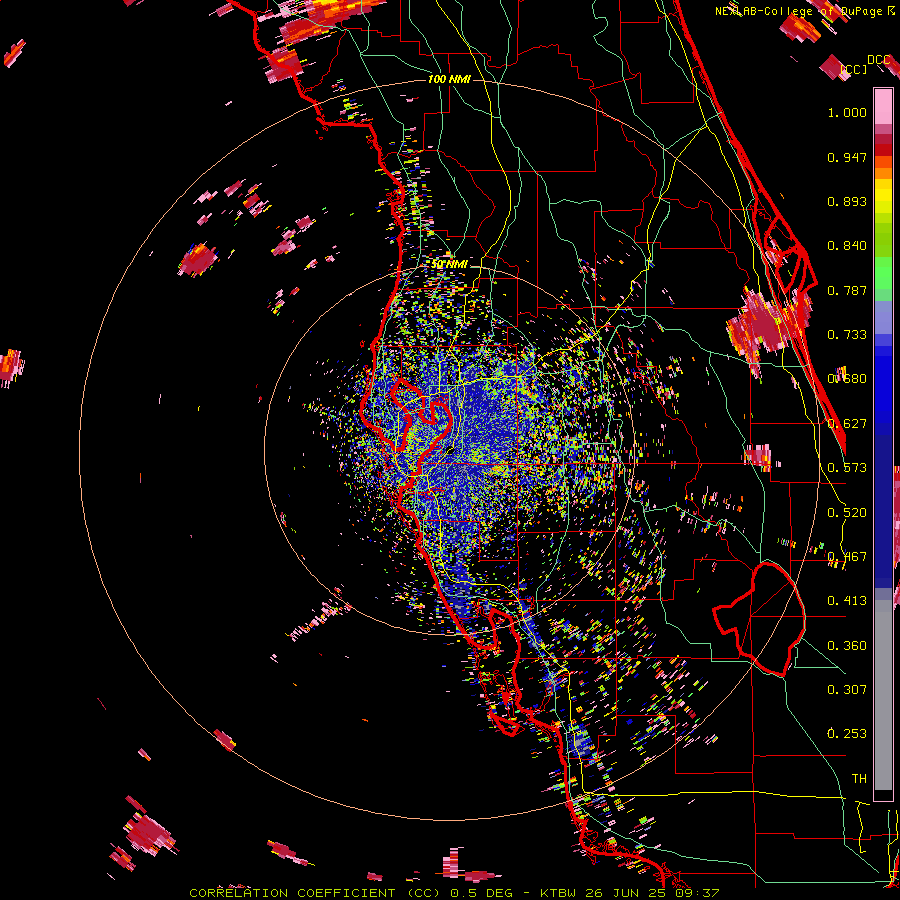The width and height of the screenshot is (900, 900).
Task: Click the DCC label above color bar
Action: (x=878, y=60)
